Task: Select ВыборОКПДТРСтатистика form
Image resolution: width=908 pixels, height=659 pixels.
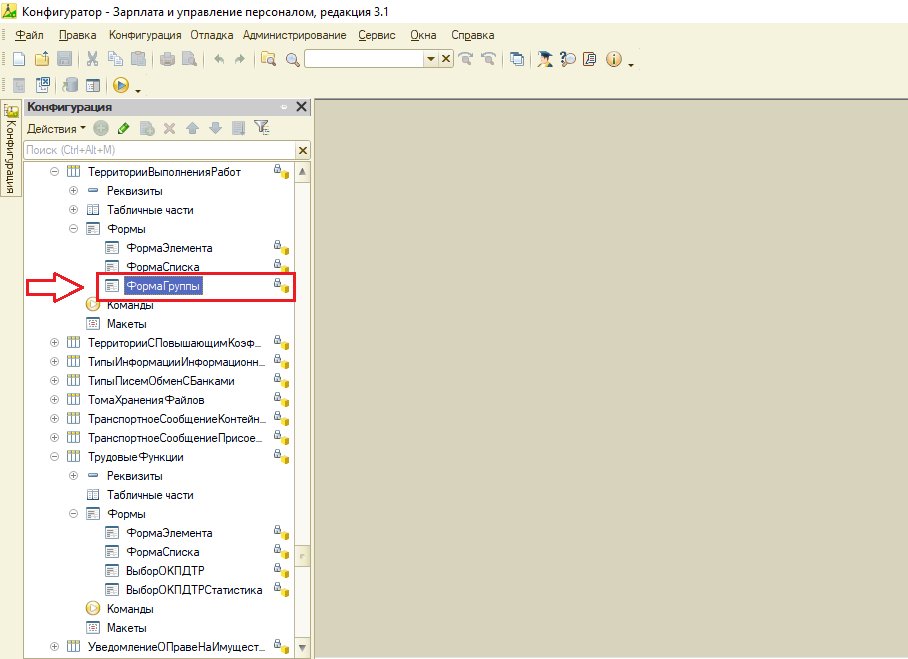Action: (x=194, y=590)
